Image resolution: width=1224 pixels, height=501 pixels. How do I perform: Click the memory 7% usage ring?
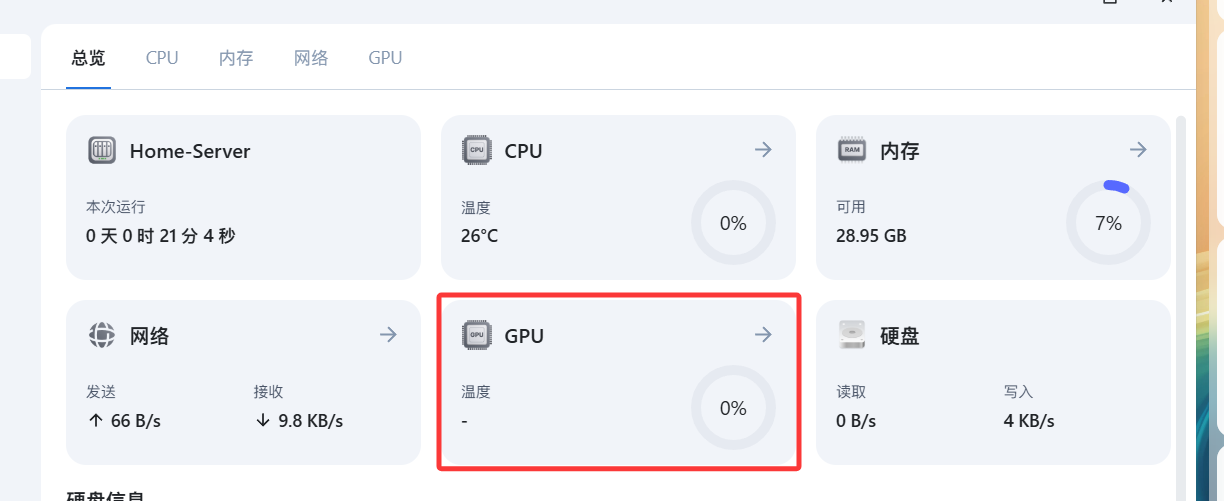[1108, 223]
